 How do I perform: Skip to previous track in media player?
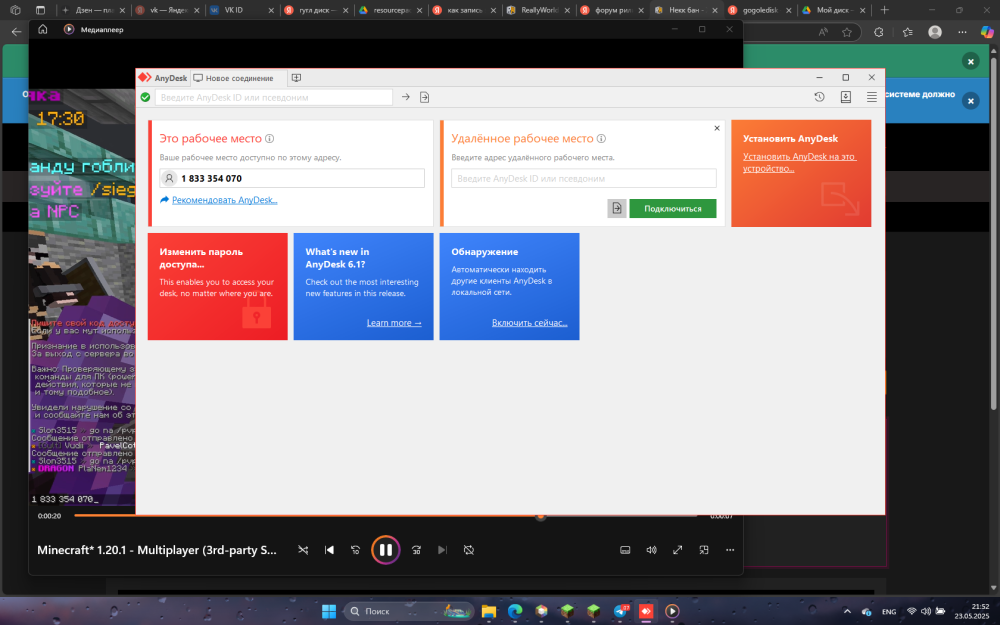click(x=329, y=550)
